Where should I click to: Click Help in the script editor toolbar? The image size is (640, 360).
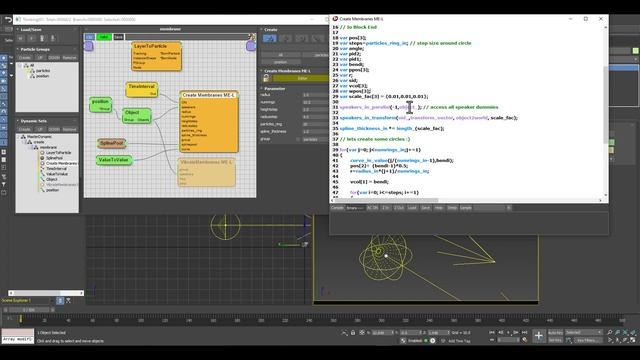pos(439,208)
